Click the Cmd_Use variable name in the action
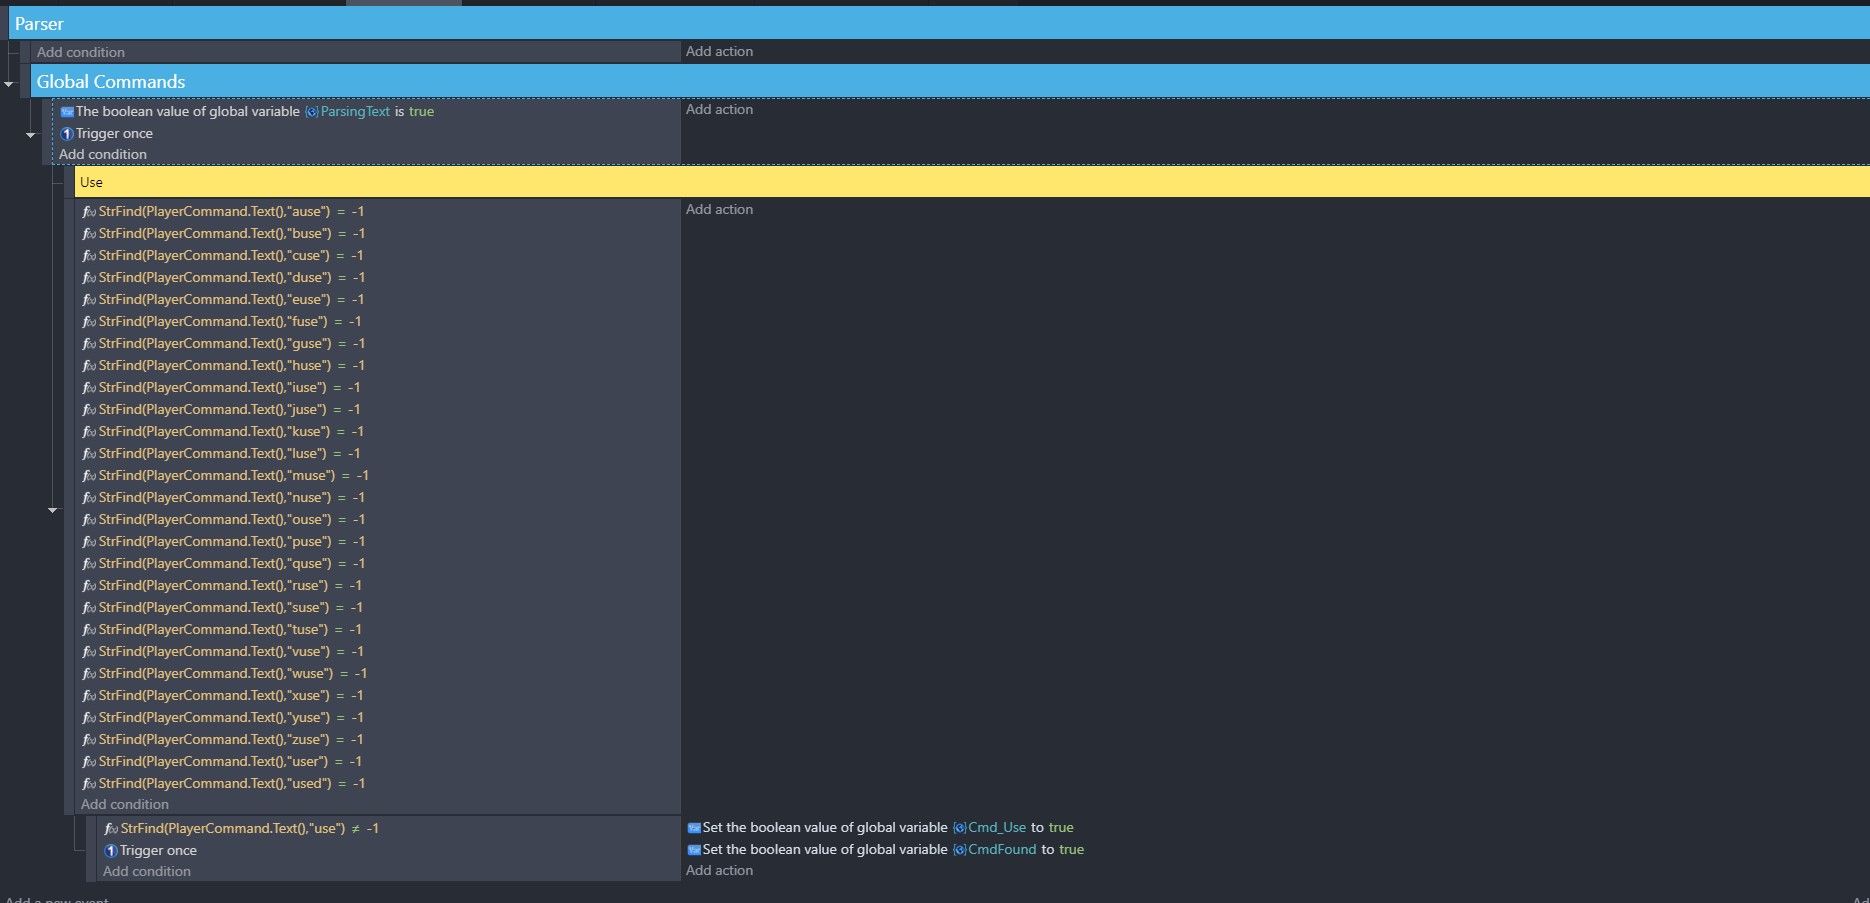1870x903 pixels. pos(997,828)
